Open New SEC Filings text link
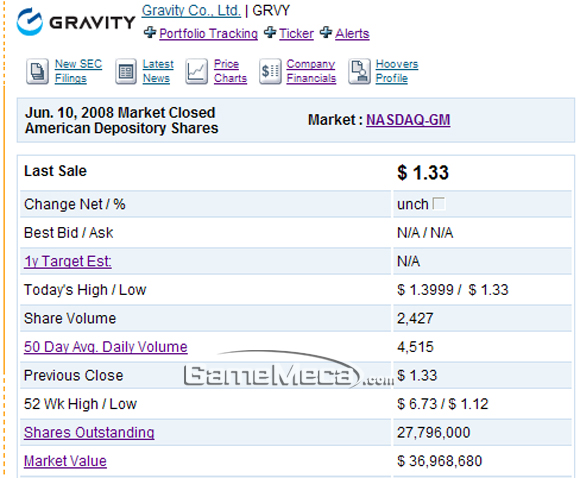580x478 pixels. tap(78, 71)
